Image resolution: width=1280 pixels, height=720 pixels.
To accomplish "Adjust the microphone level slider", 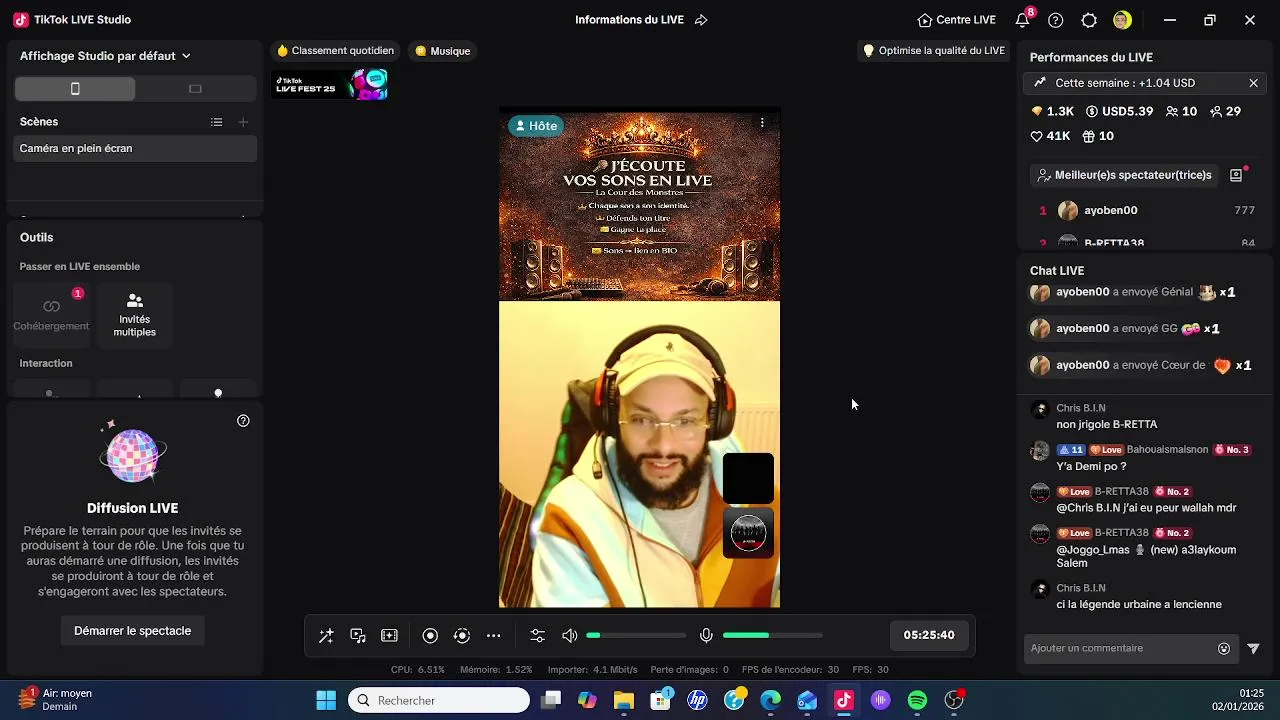I will click(772, 636).
